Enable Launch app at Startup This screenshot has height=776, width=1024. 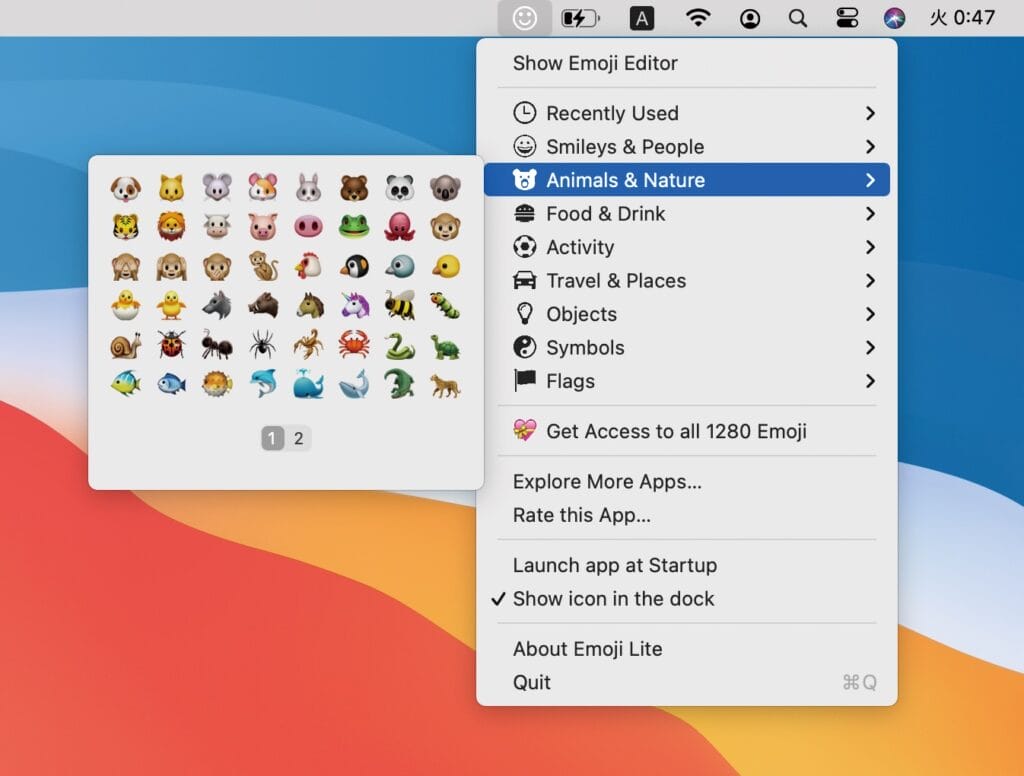click(x=614, y=565)
